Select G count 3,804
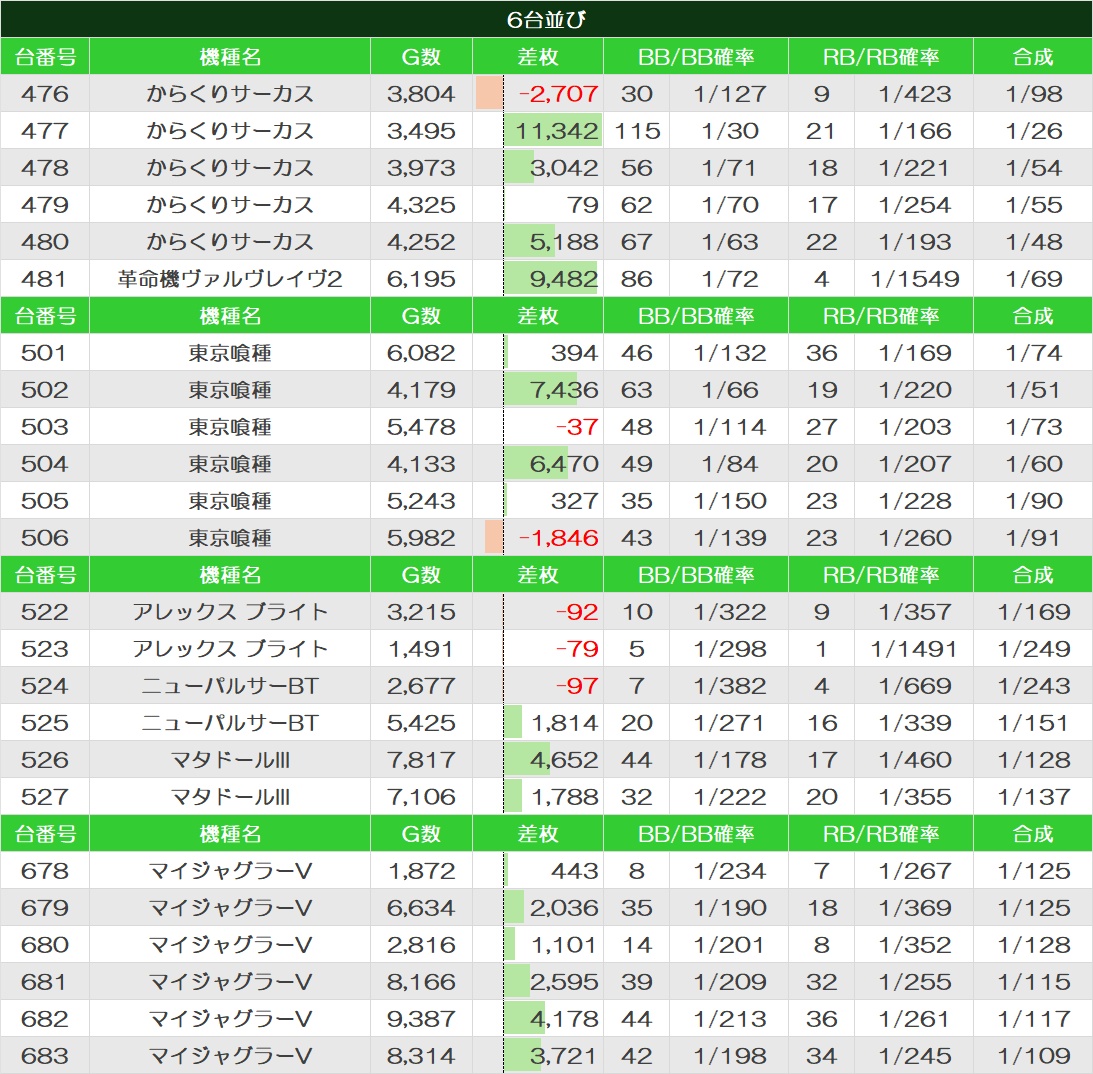The height and width of the screenshot is (1074, 1093). 421,93
